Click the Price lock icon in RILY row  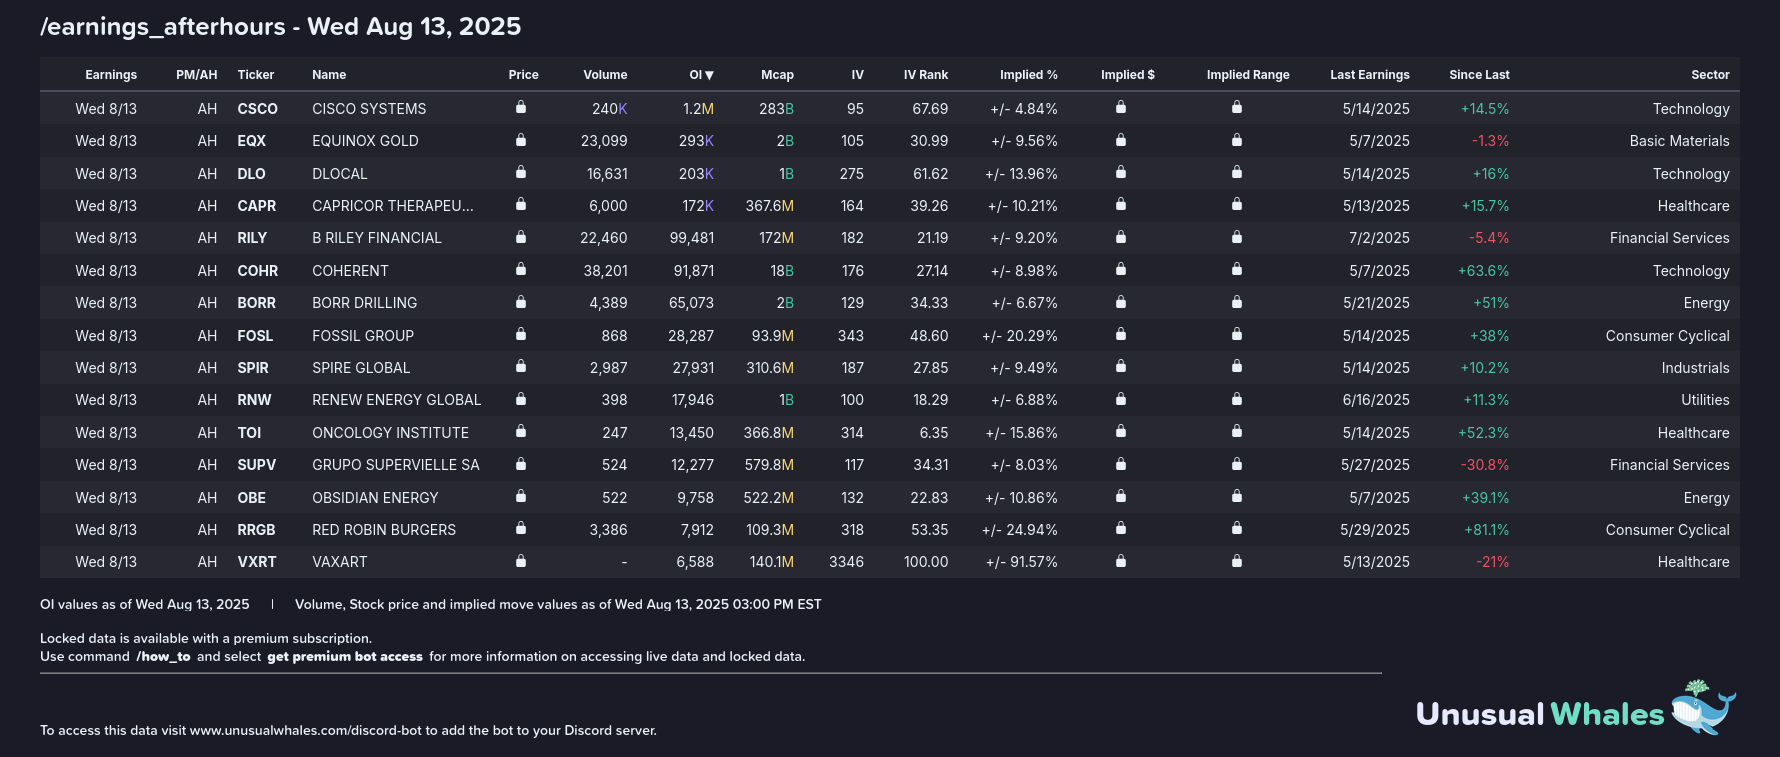click(521, 237)
